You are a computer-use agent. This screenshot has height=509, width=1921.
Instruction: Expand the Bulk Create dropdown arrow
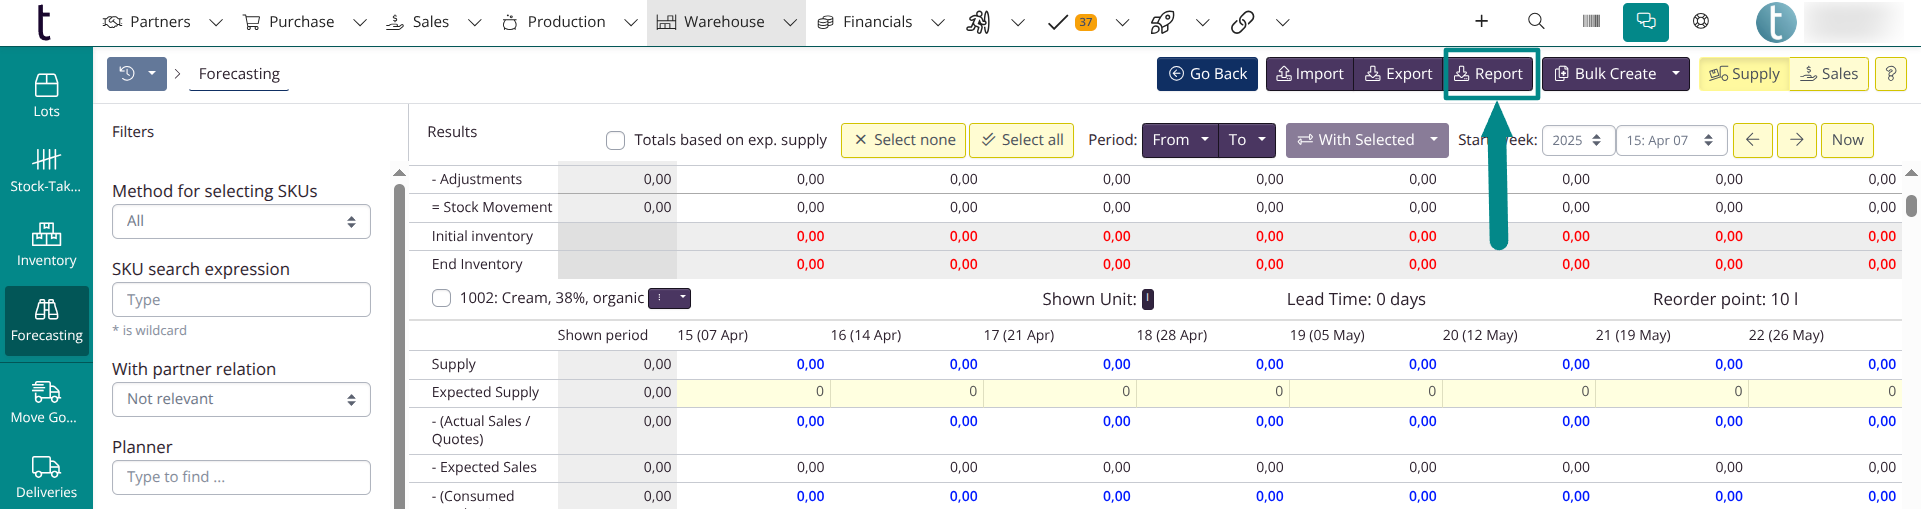[1676, 74]
